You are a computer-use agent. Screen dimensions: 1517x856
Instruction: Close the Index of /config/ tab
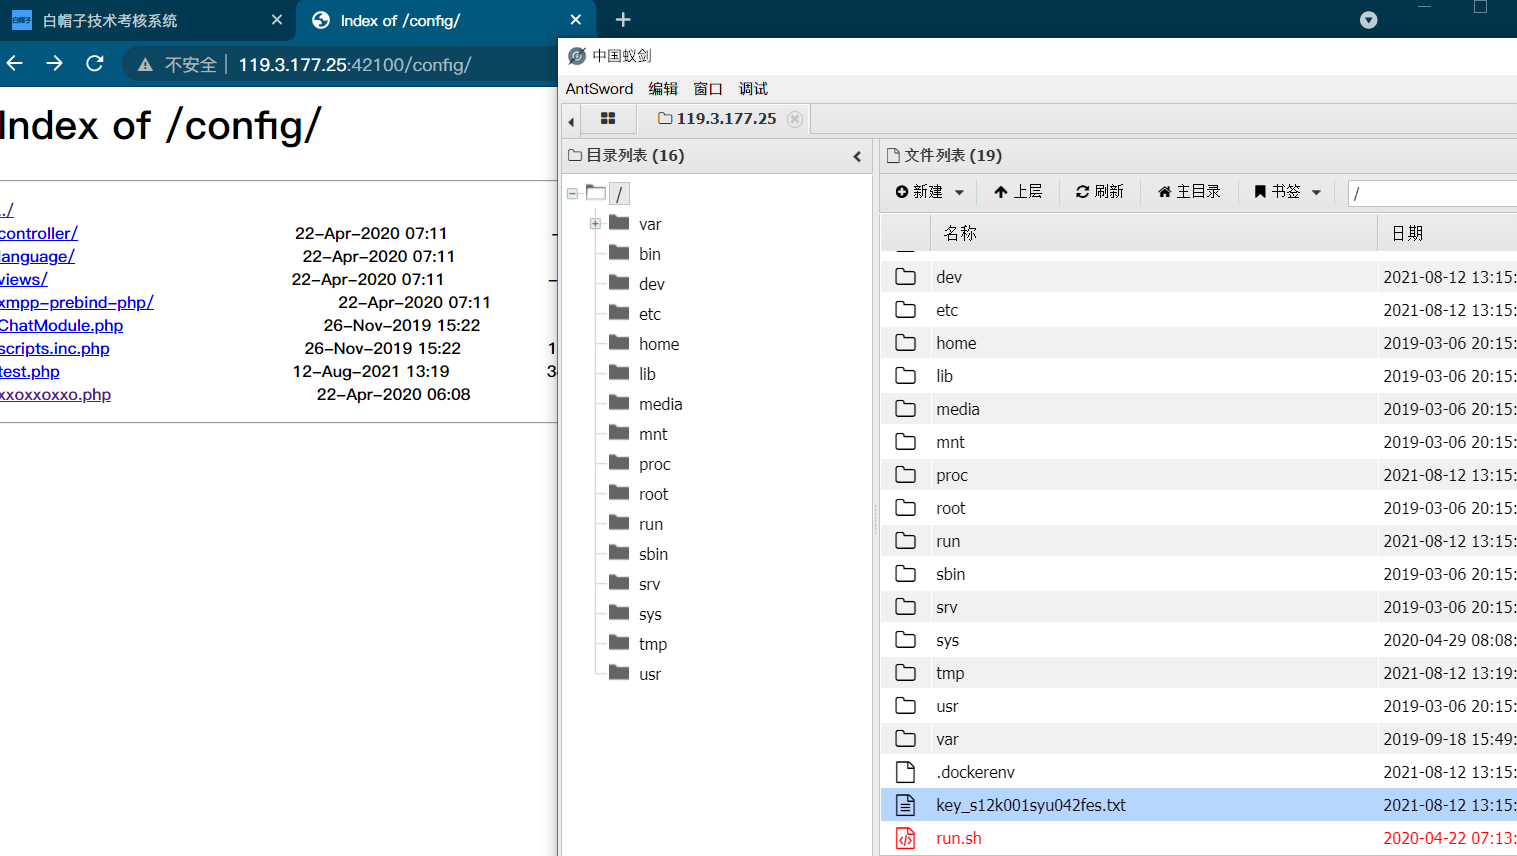tap(575, 20)
